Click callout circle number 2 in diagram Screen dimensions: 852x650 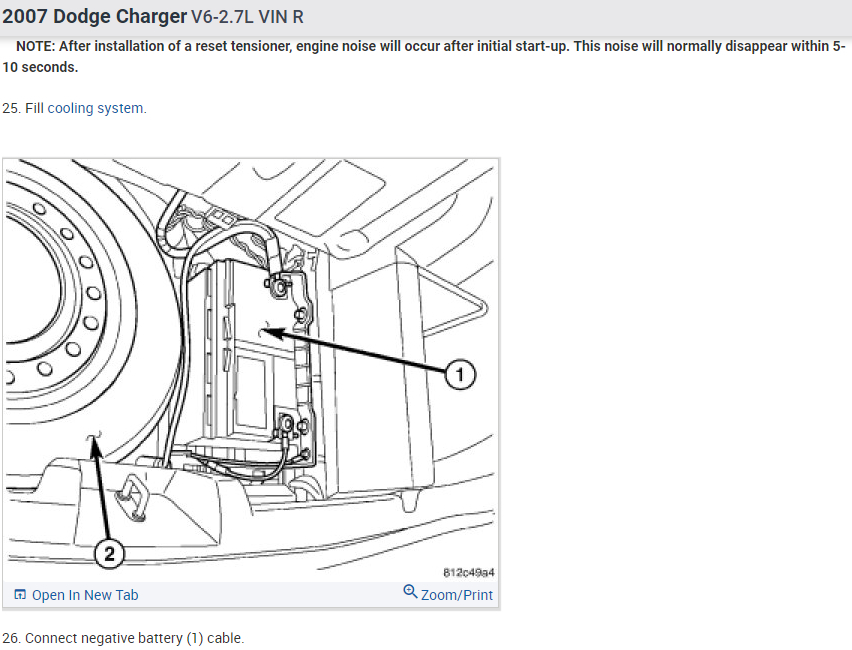[x=109, y=554]
